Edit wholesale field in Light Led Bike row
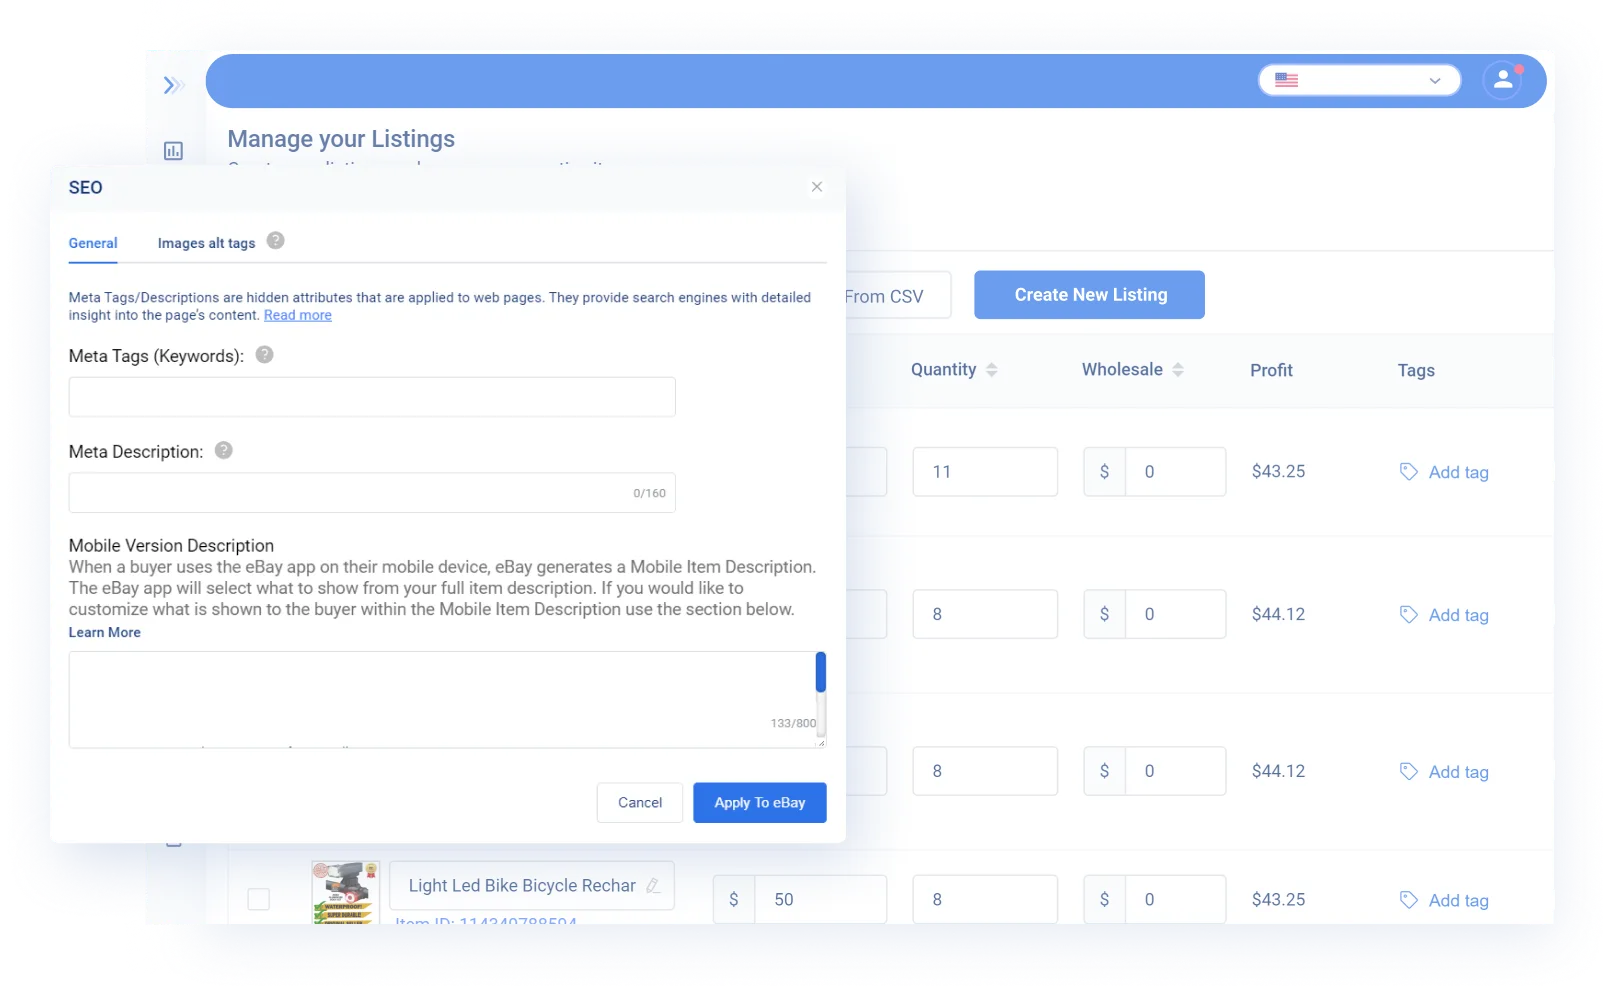 (x=1175, y=900)
